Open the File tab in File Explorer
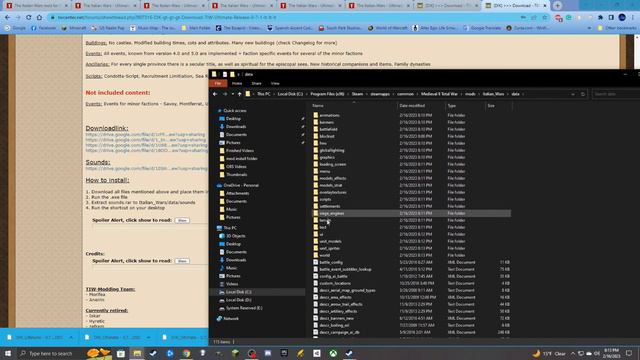 click(218, 83)
